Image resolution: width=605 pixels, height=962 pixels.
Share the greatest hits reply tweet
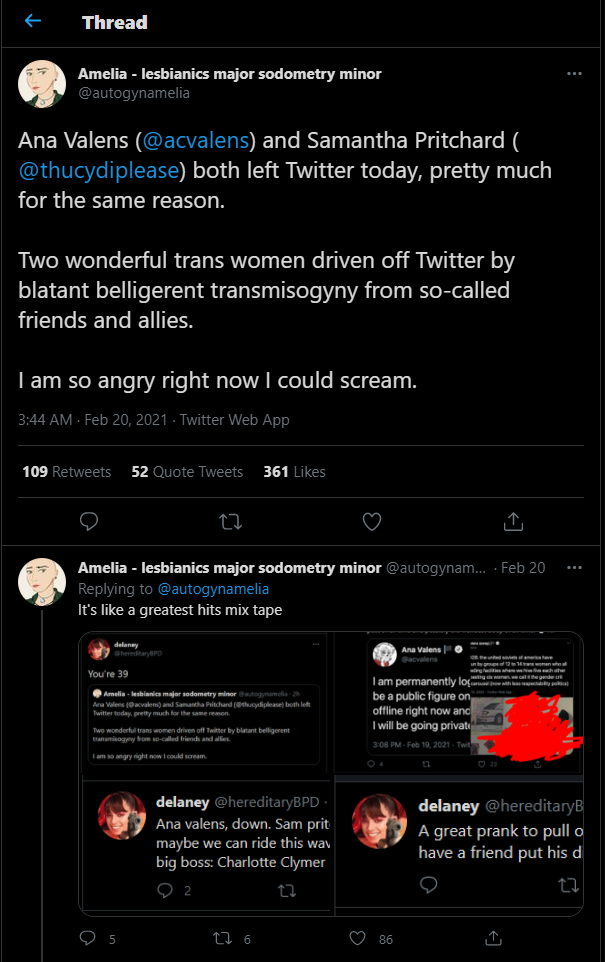tap(493, 938)
